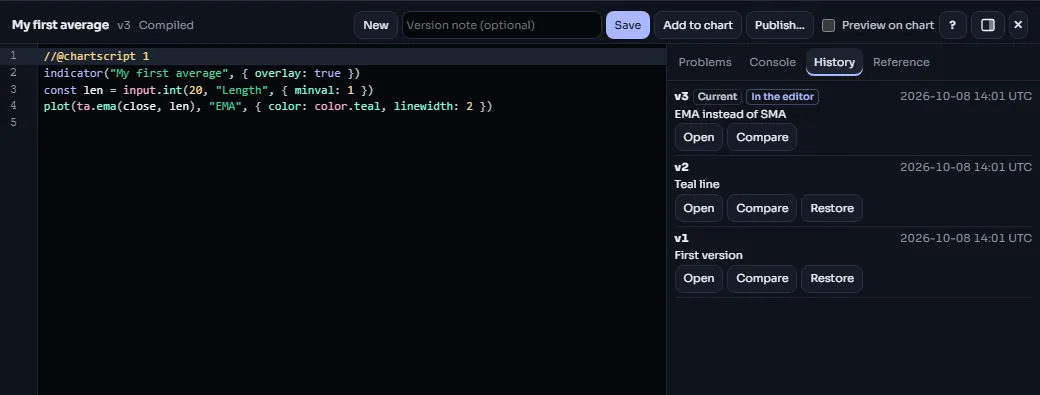This screenshot has width=1040, height=395.
Task: Restore version v2 Teal line
Action: coord(832,208)
